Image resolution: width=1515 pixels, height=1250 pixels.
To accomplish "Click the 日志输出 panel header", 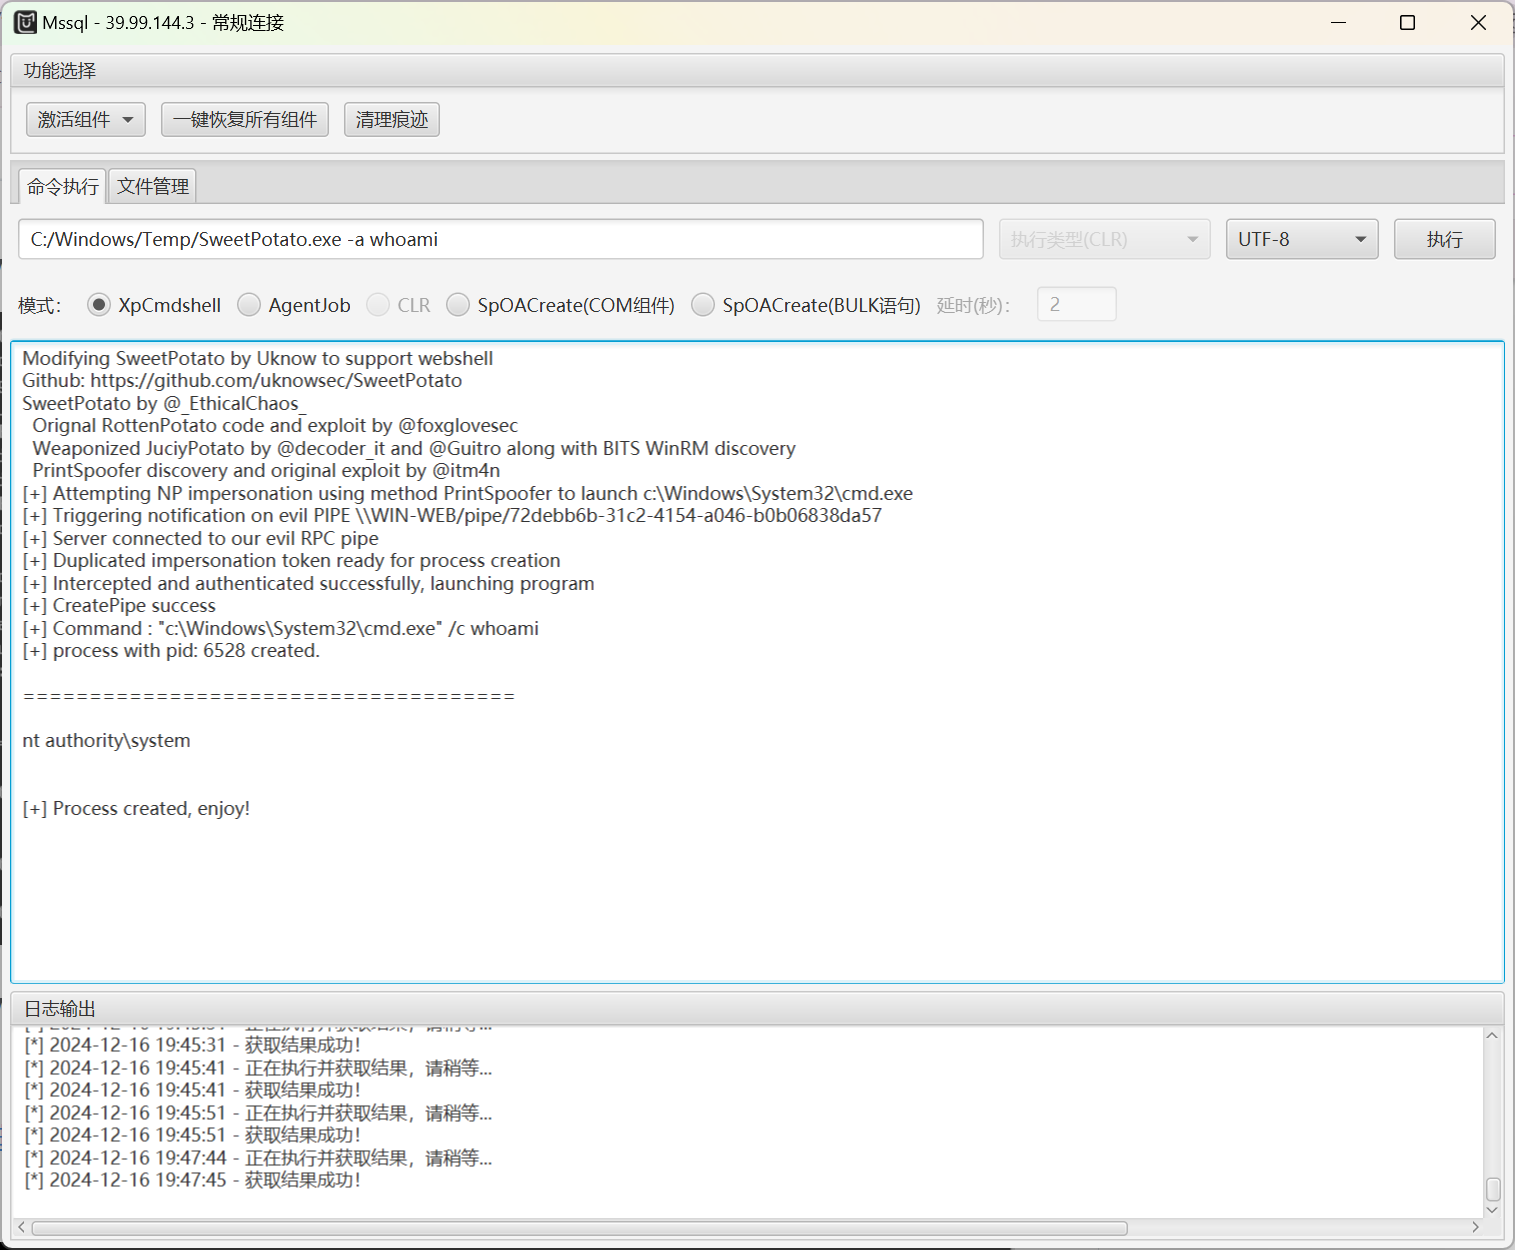I will (757, 1008).
